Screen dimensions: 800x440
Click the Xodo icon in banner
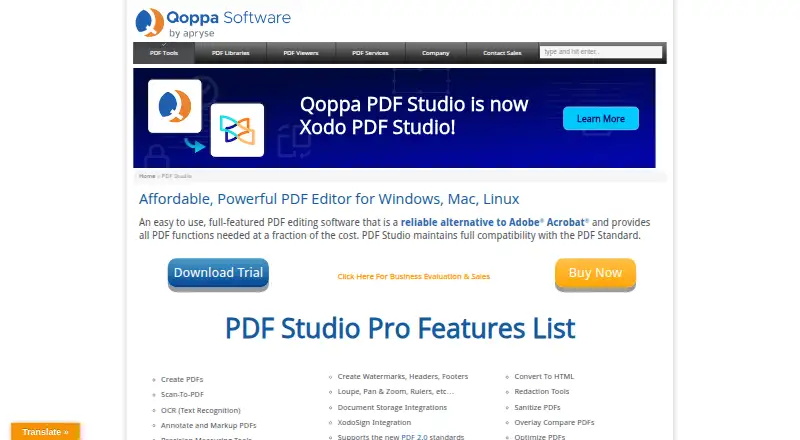(237, 130)
